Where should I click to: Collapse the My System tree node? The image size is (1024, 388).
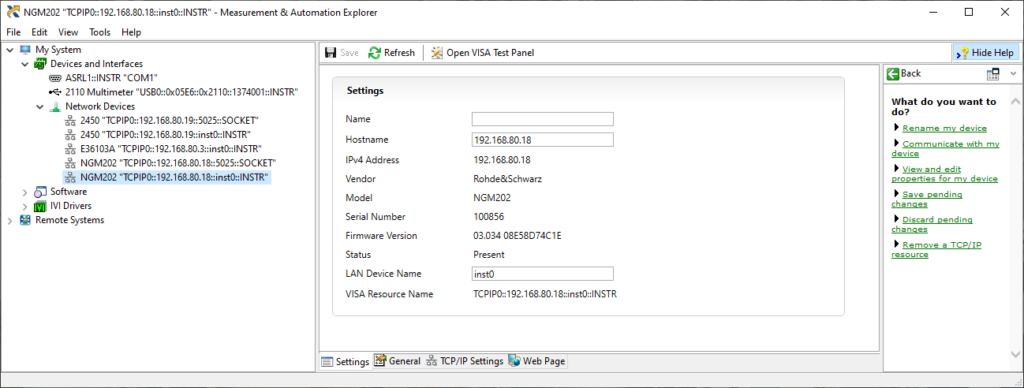10,50
